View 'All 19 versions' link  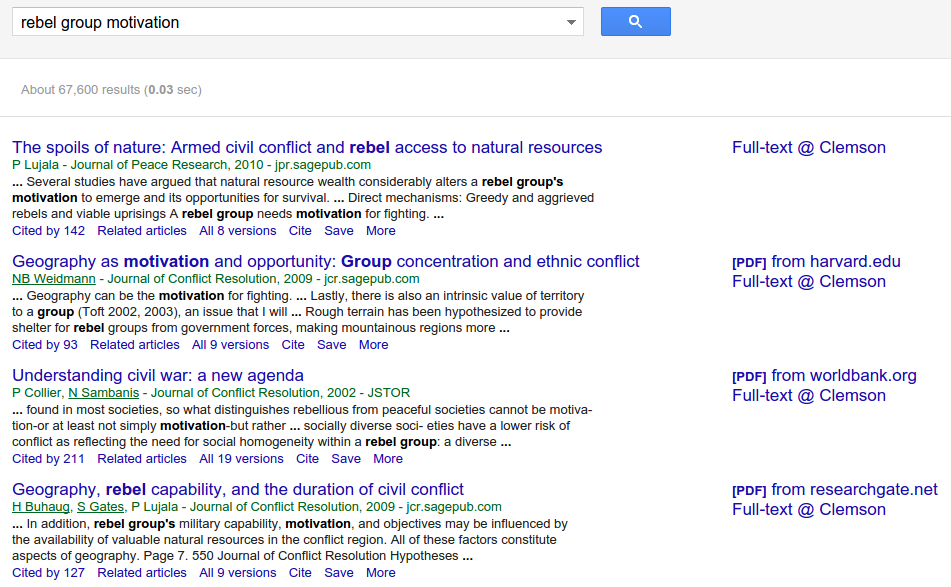tap(241, 459)
